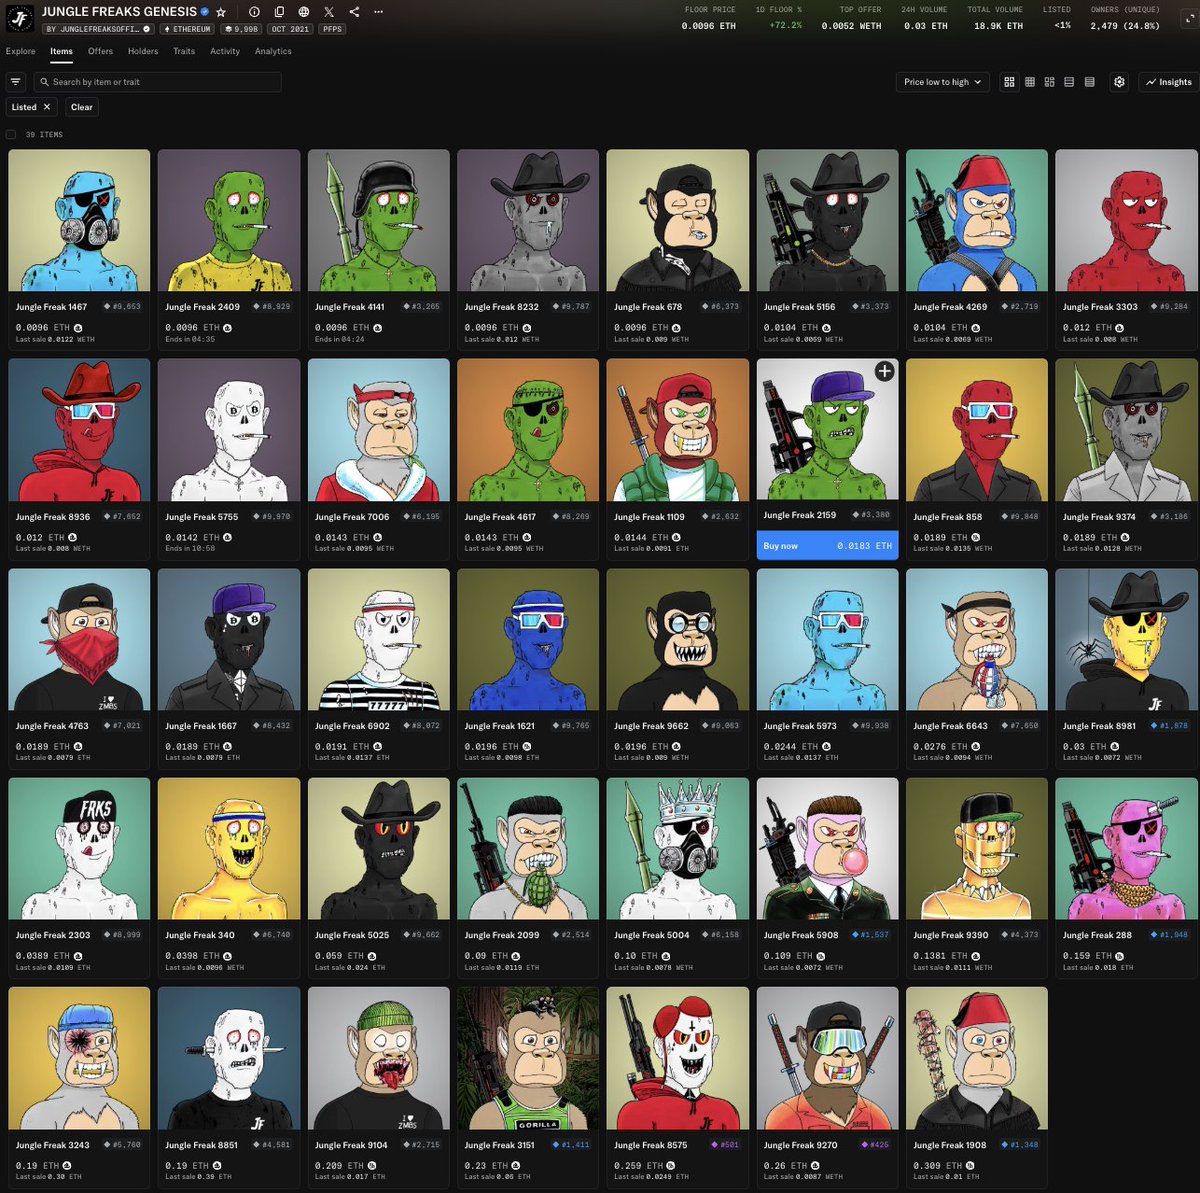The width and height of the screenshot is (1200, 1193).
Task: Open Jungle Freak 2303 FRKS beanie thumbnail
Action: 79,848
